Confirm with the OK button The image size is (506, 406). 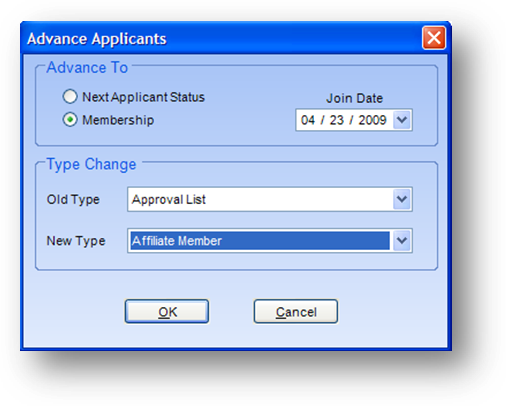point(167,311)
